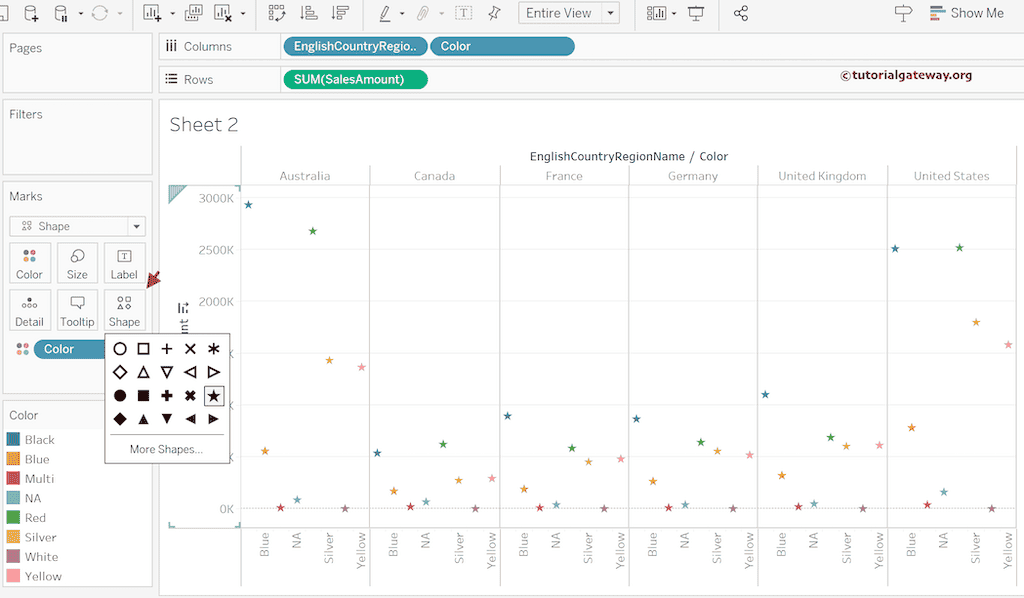Select the triangle shape in the palette
This screenshot has height=598, width=1024.
coord(143,371)
